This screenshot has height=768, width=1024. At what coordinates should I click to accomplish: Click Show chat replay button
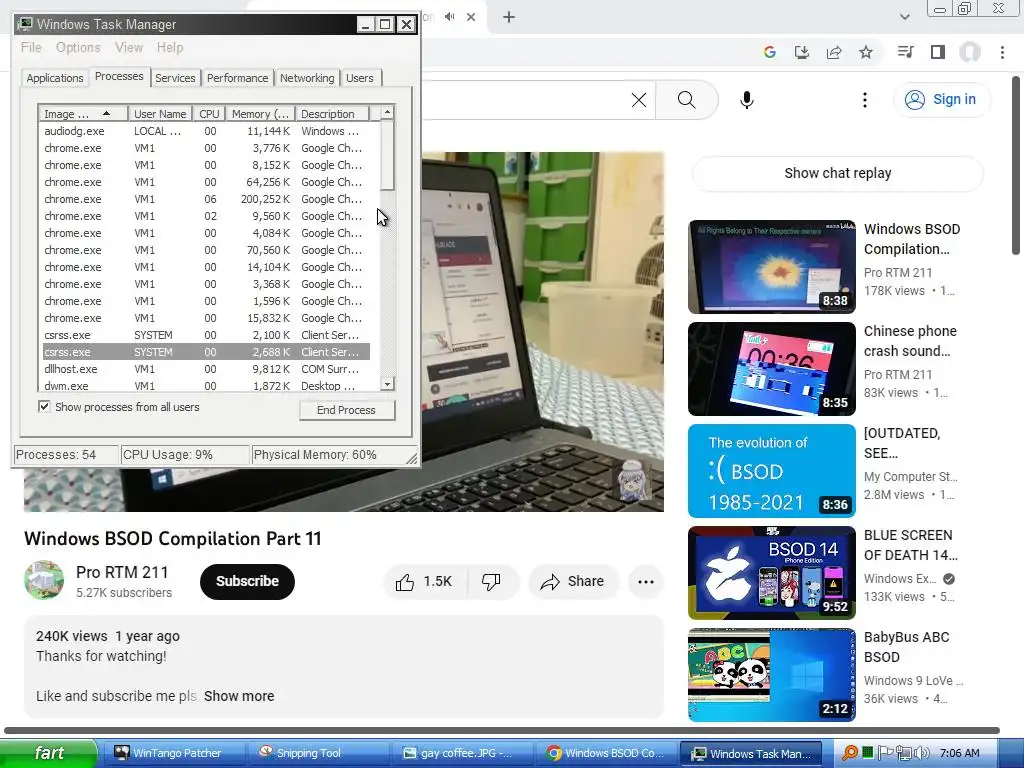[837, 173]
